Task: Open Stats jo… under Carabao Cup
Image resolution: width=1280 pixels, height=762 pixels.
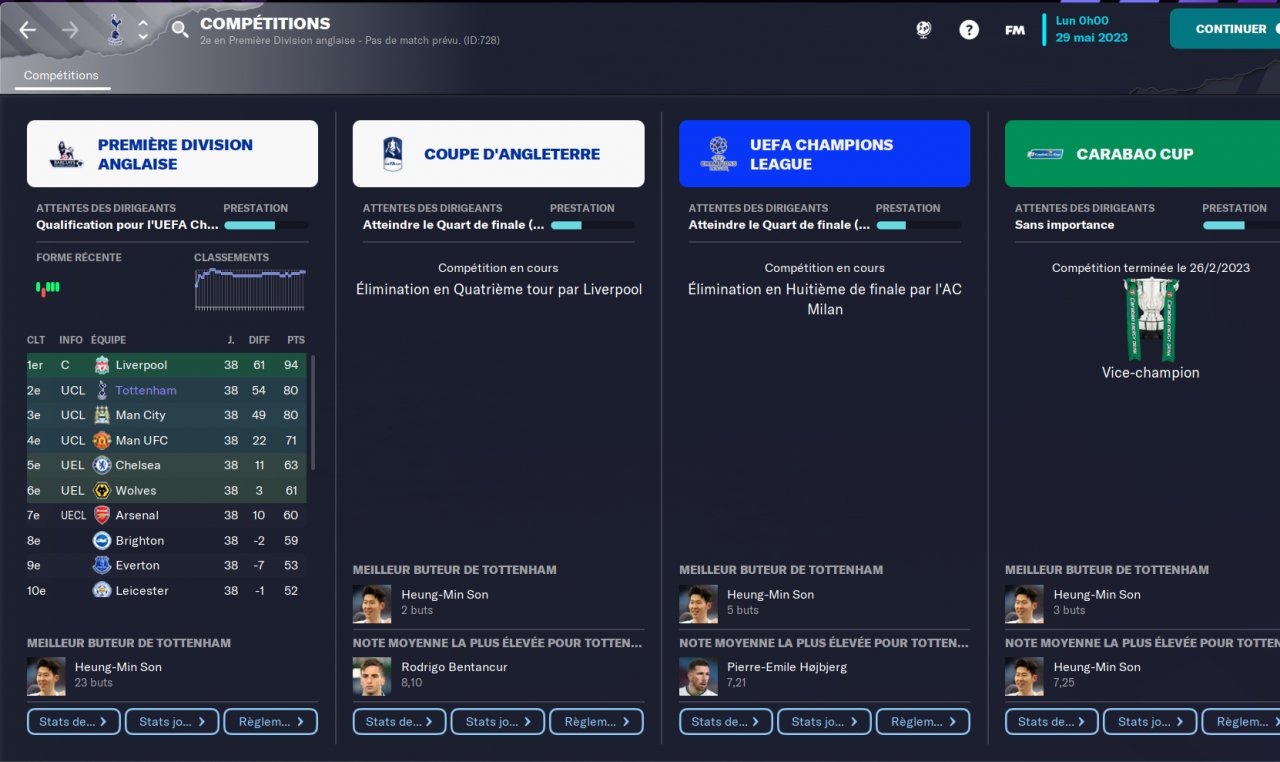Action: click(x=1150, y=721)
